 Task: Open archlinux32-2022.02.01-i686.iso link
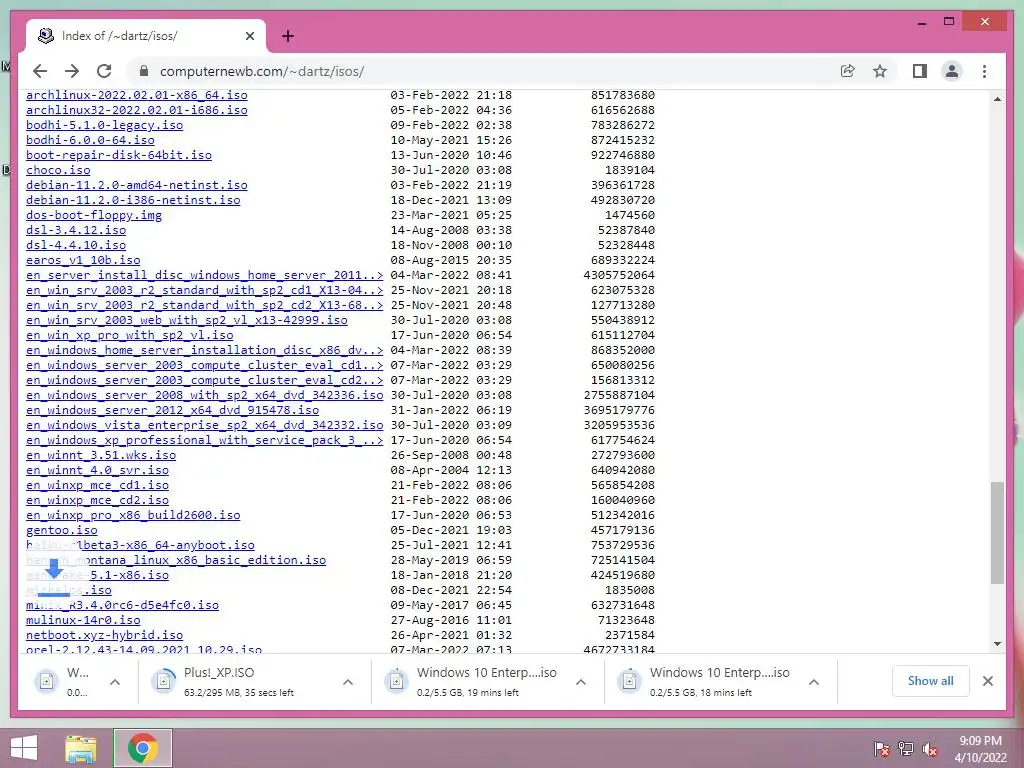[x=136, y=110]
